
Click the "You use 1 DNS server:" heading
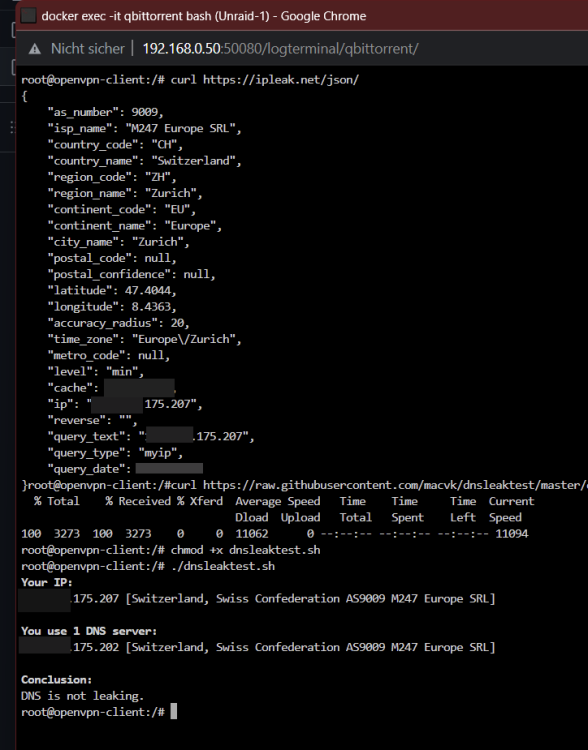89,631
